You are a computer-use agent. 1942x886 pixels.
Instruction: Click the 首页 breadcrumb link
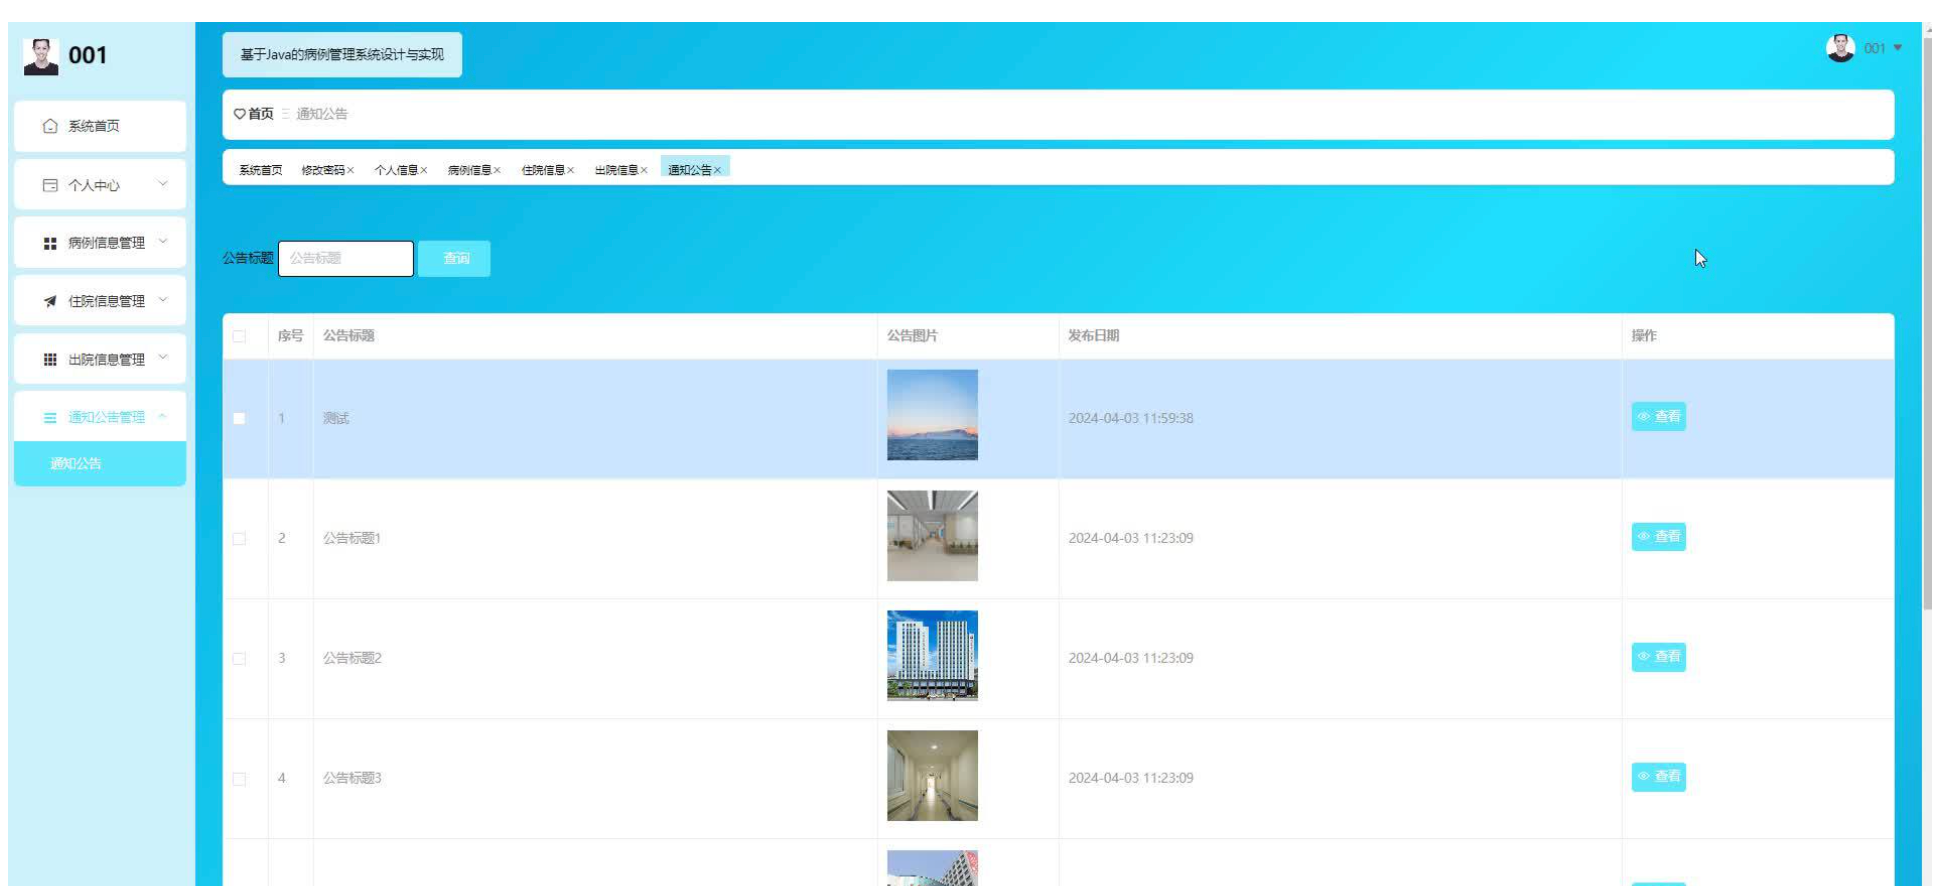click(260, 114)
